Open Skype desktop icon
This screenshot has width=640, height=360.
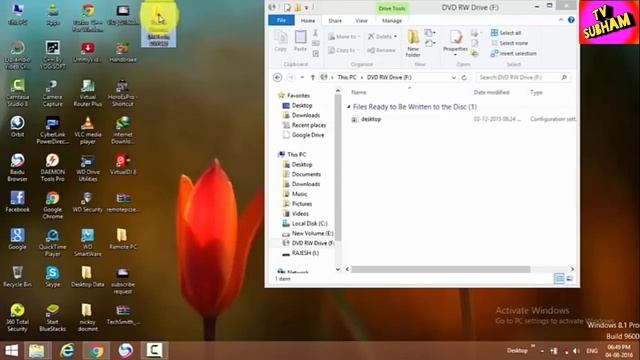[53, 276]
